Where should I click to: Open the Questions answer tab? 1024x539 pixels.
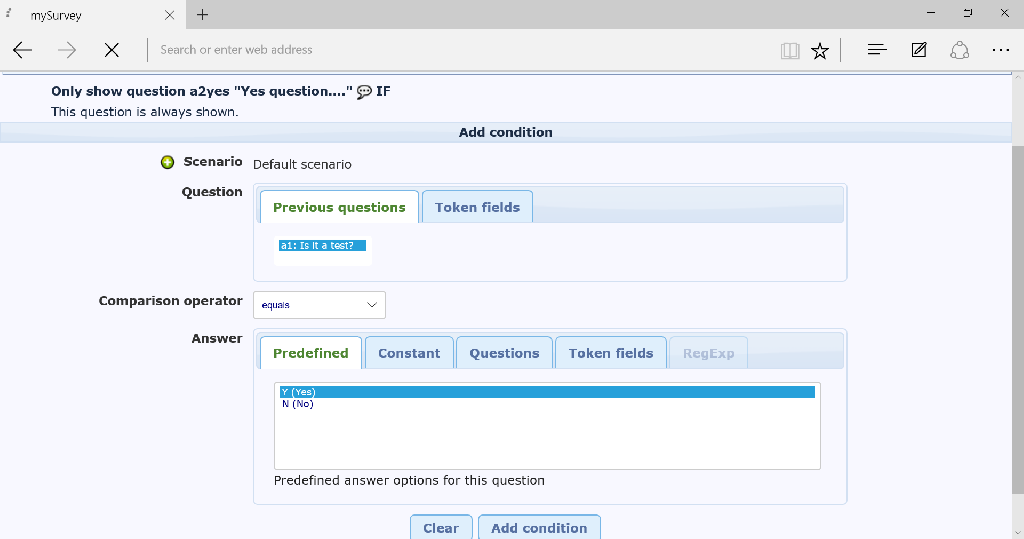pyautogui.click(x=504, y=353)
